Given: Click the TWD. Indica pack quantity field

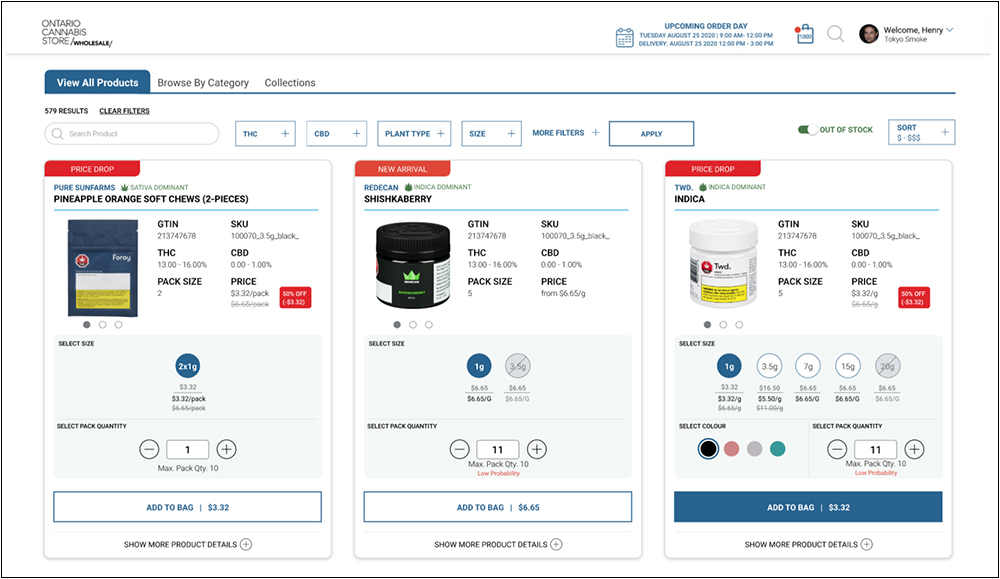Looking at the screenshot, I should [876, 450].
